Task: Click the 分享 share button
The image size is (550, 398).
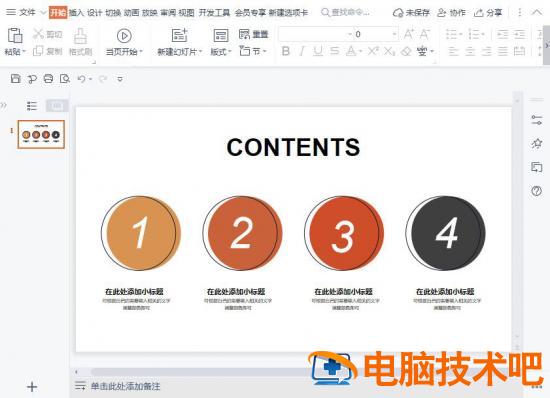Action: pyautogui.click(x=488, y=13)
